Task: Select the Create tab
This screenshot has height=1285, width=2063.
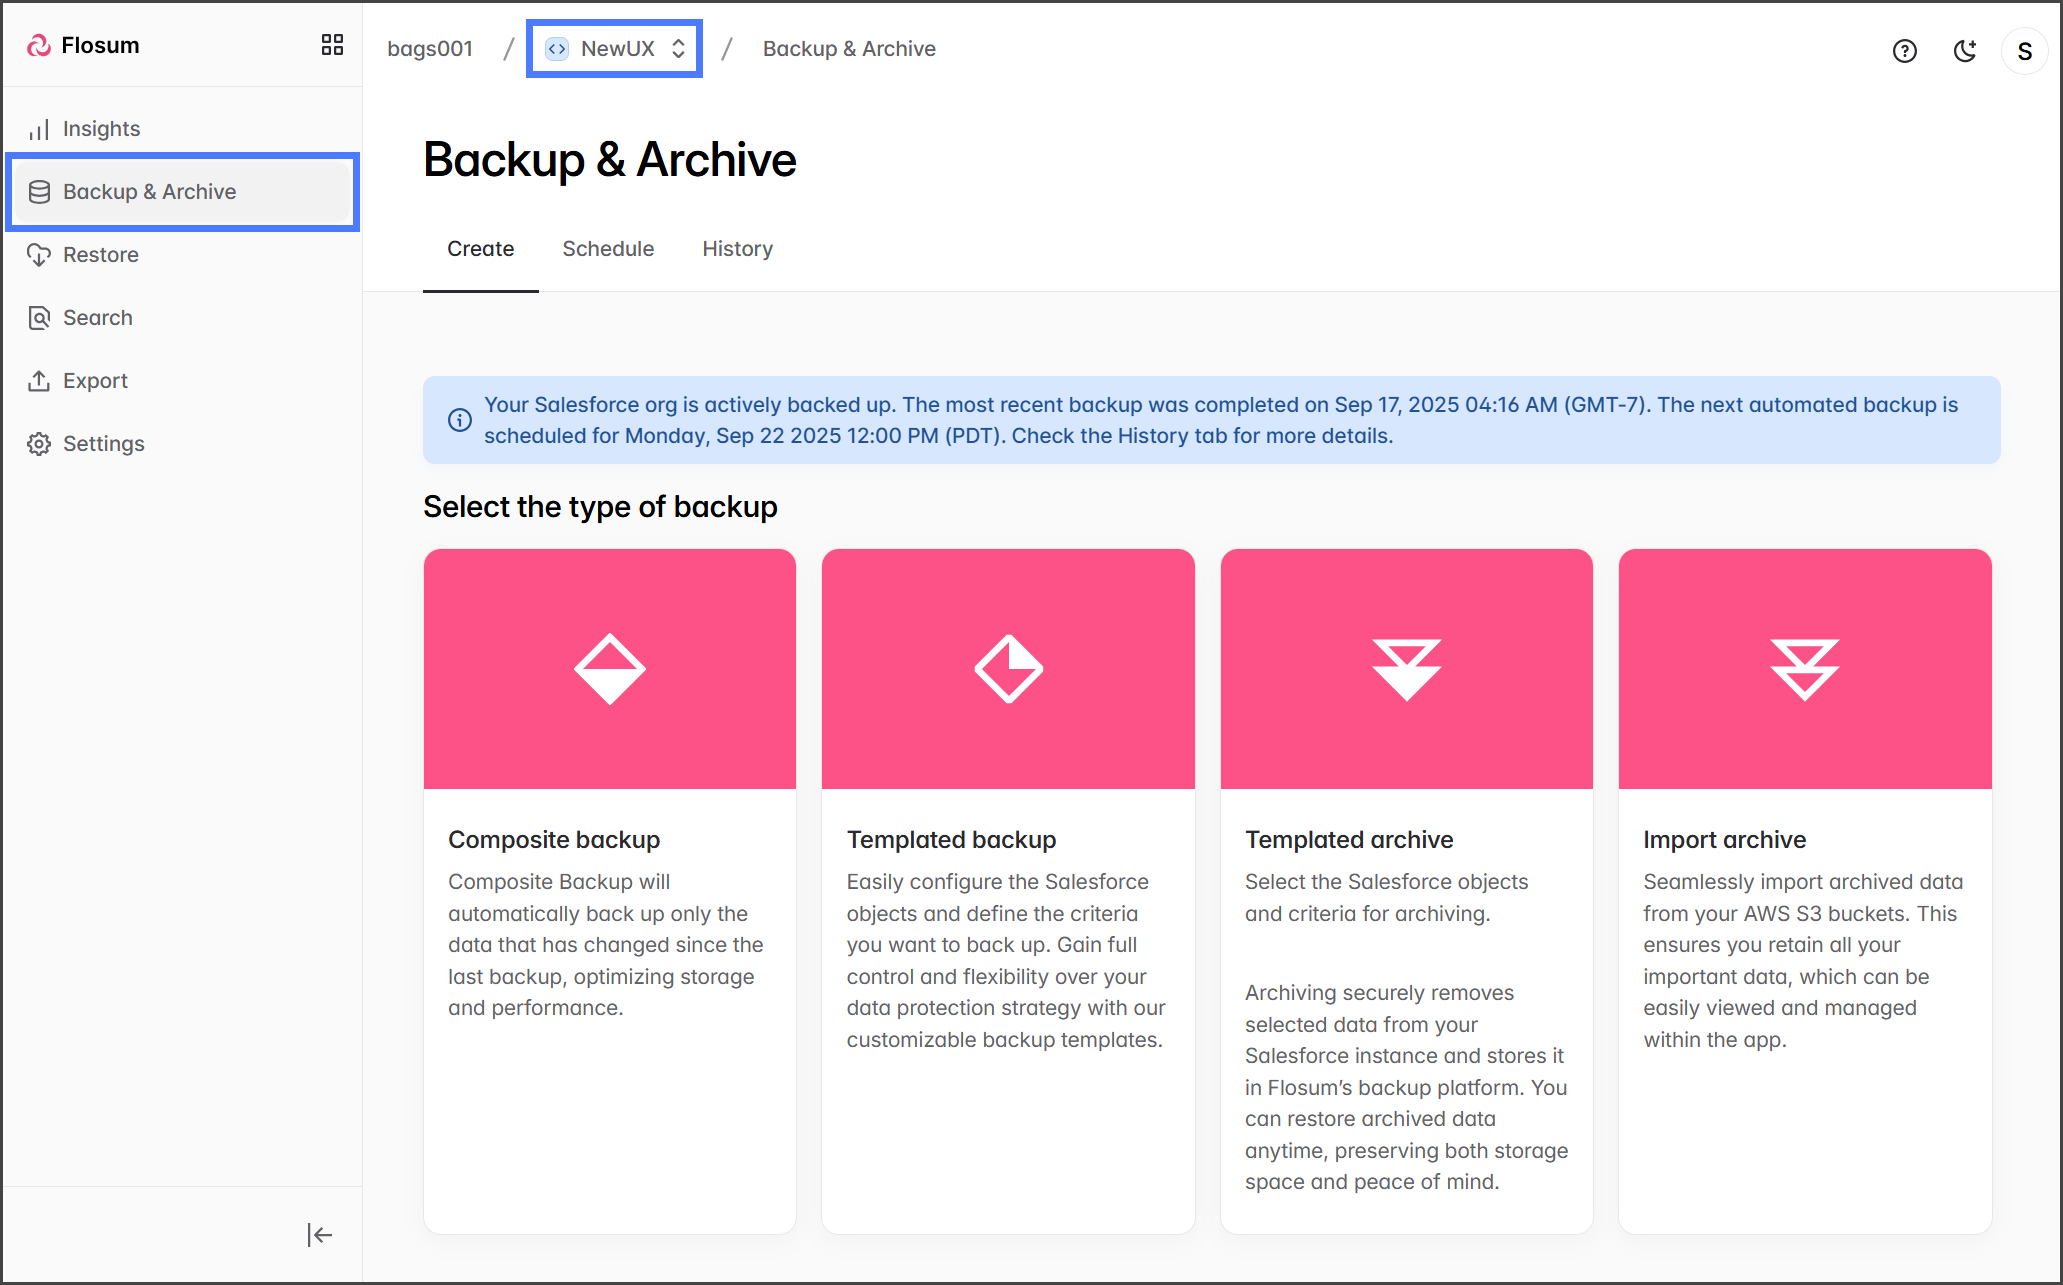Action: click(x=480, y=249)
